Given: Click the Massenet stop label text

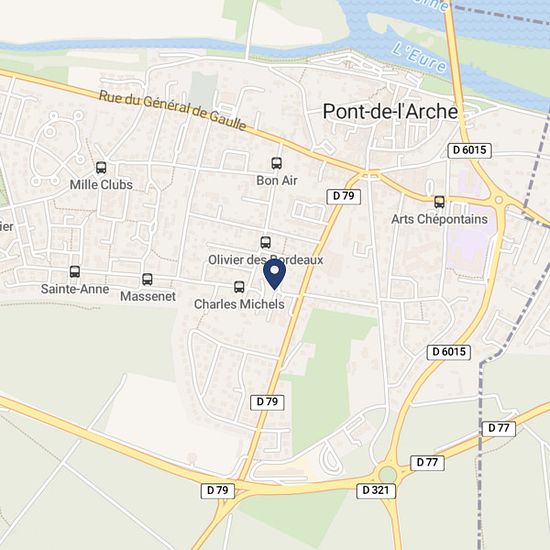Looking at the screenshot, I should click(148, 296).
